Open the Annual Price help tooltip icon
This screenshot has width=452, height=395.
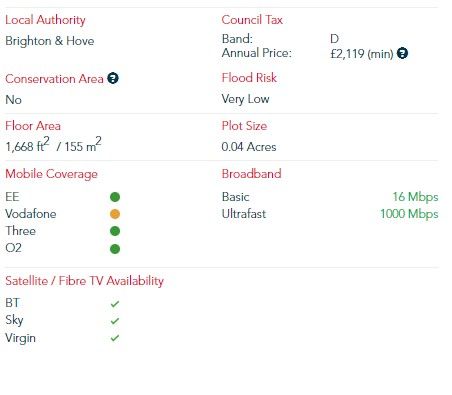(x=402, y=53)
